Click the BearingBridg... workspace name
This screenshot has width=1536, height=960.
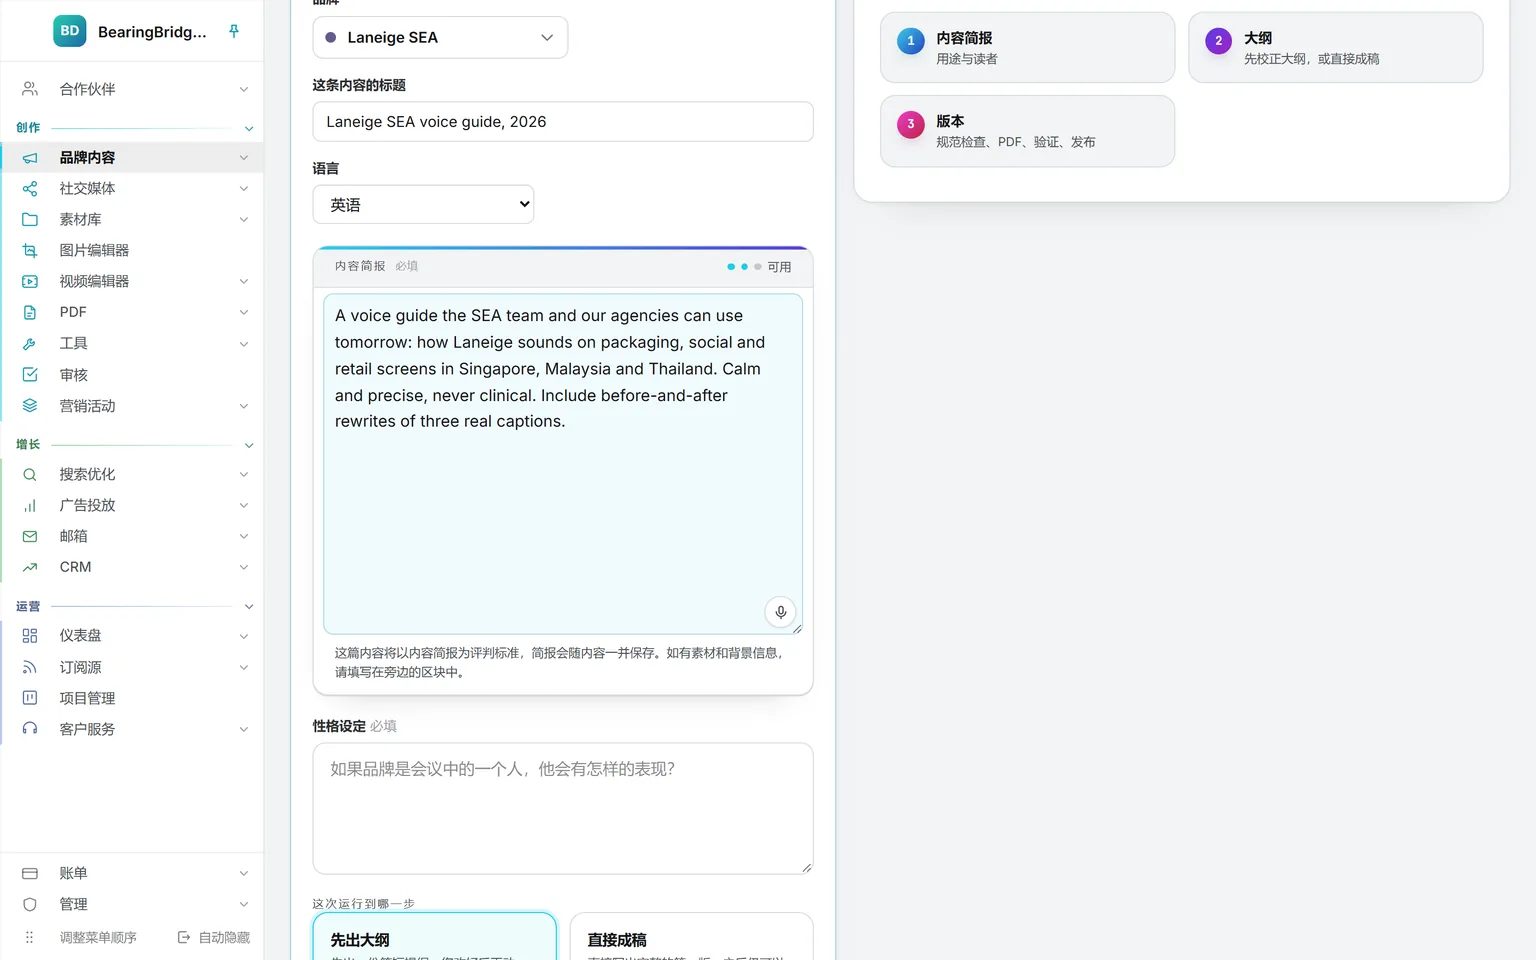tap(152, 32)
